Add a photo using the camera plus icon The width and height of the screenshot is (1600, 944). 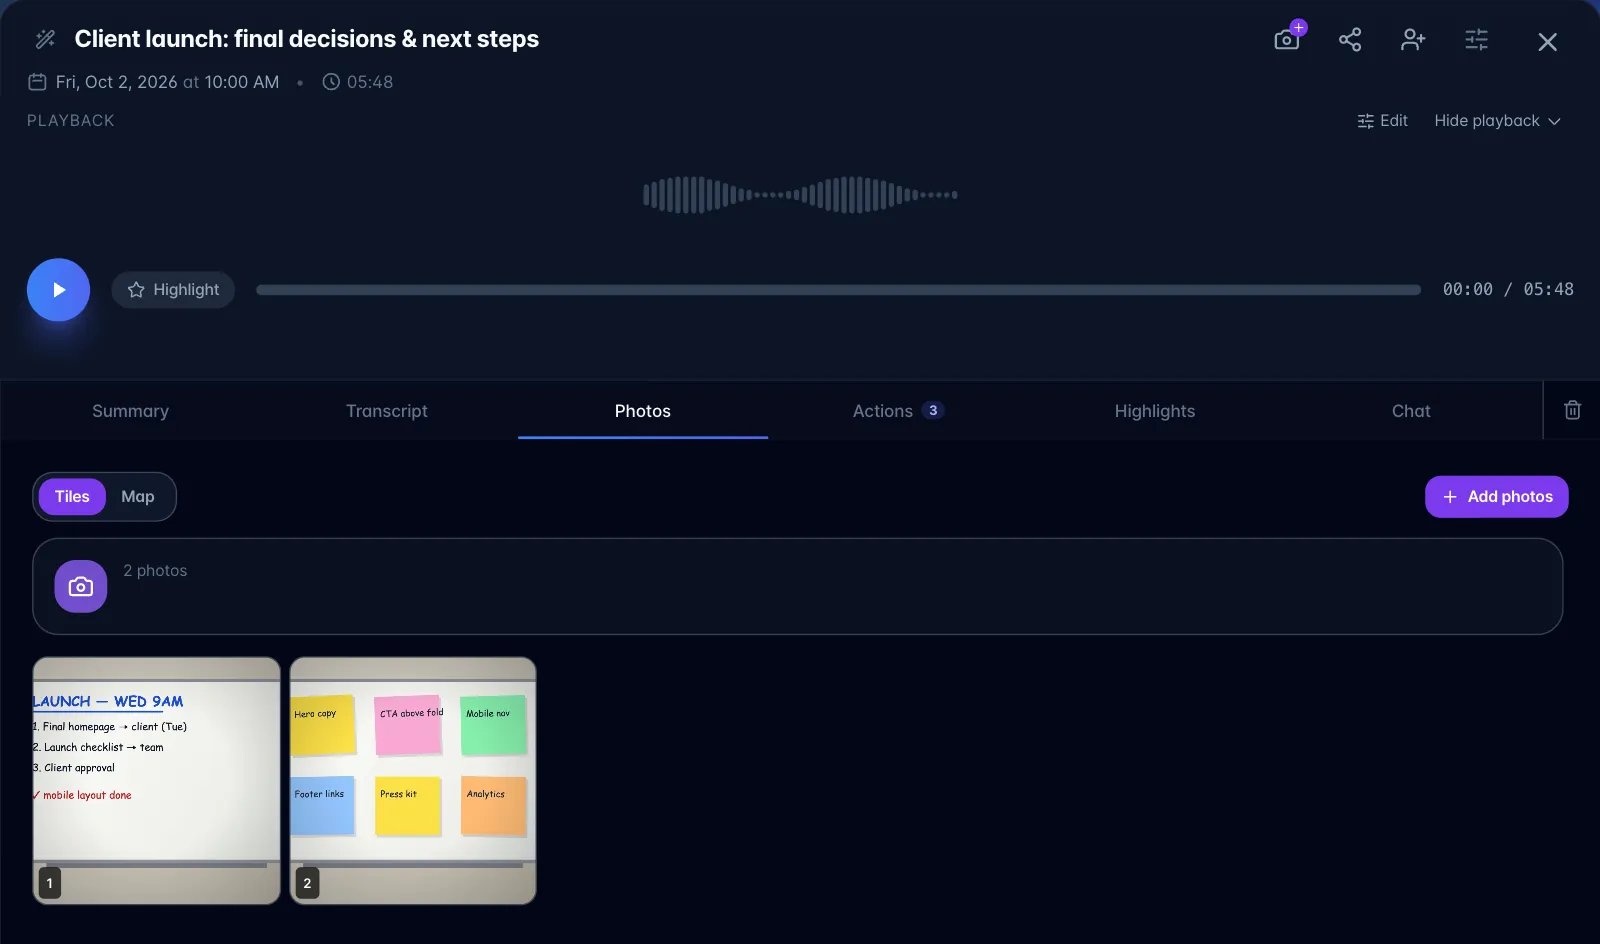(1287, 39)
